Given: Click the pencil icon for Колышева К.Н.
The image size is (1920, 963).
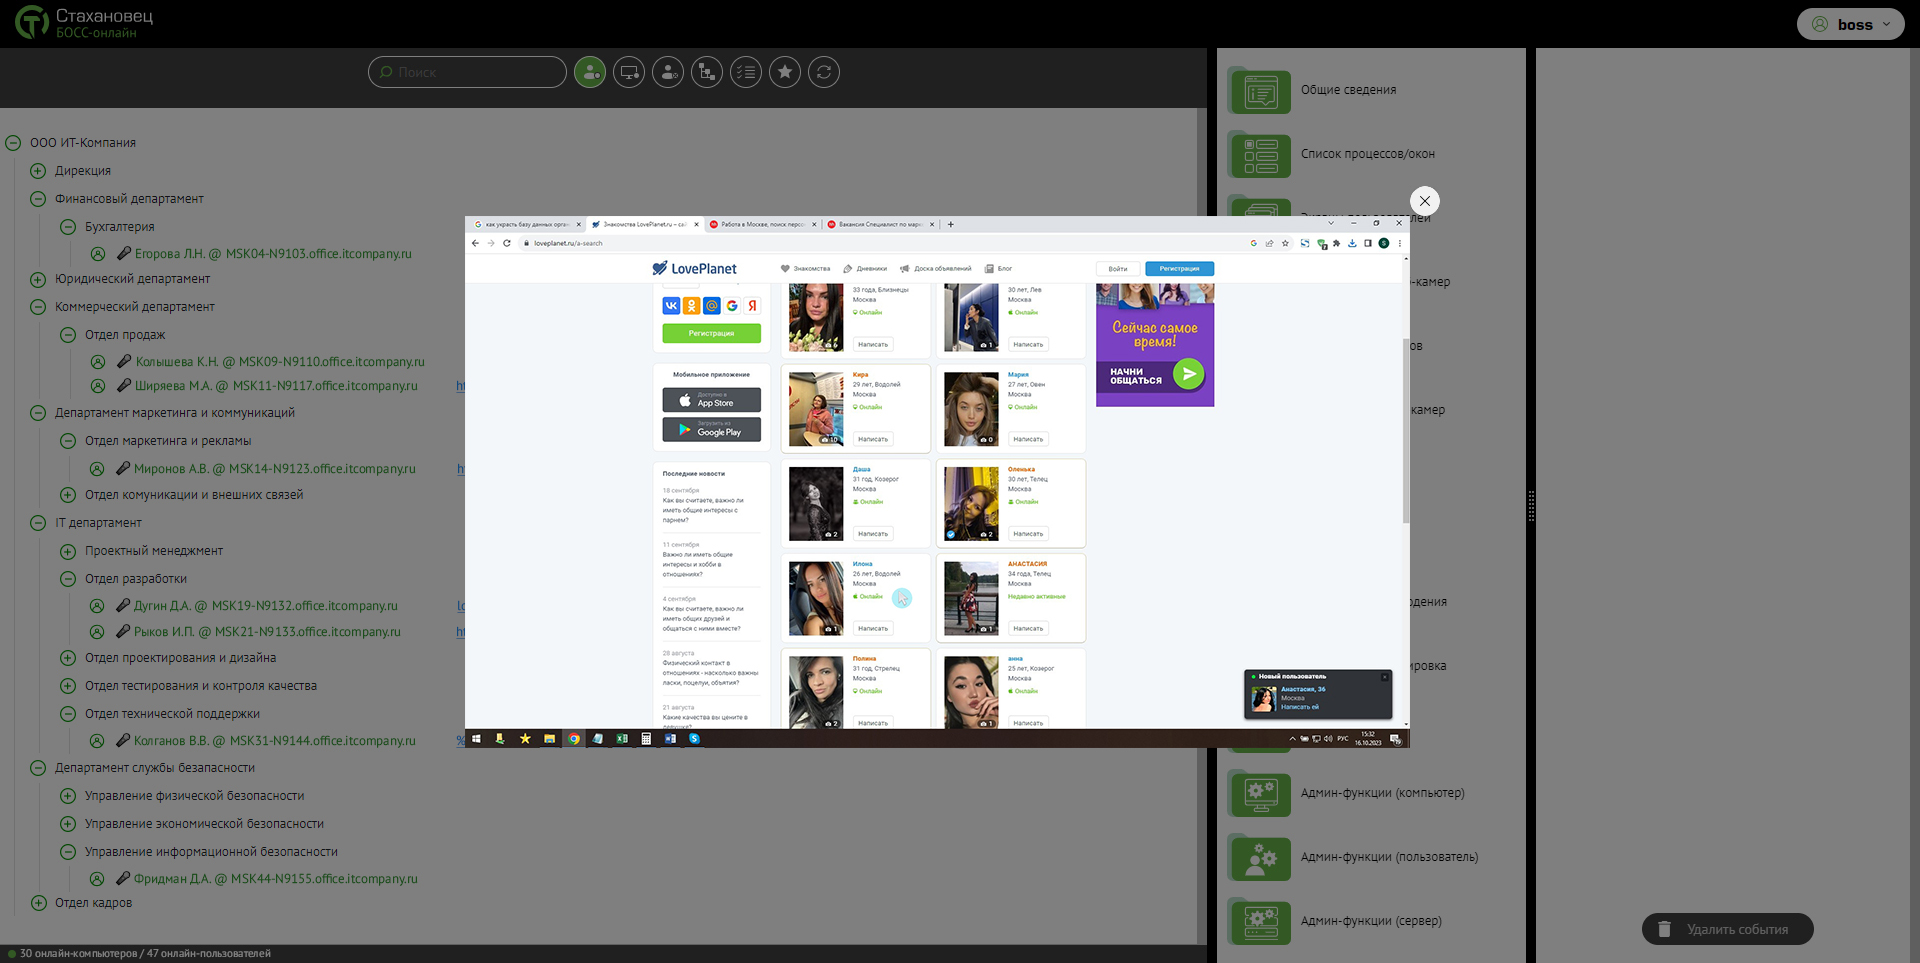Looking at the screenshot, I should tap(124, 361).
